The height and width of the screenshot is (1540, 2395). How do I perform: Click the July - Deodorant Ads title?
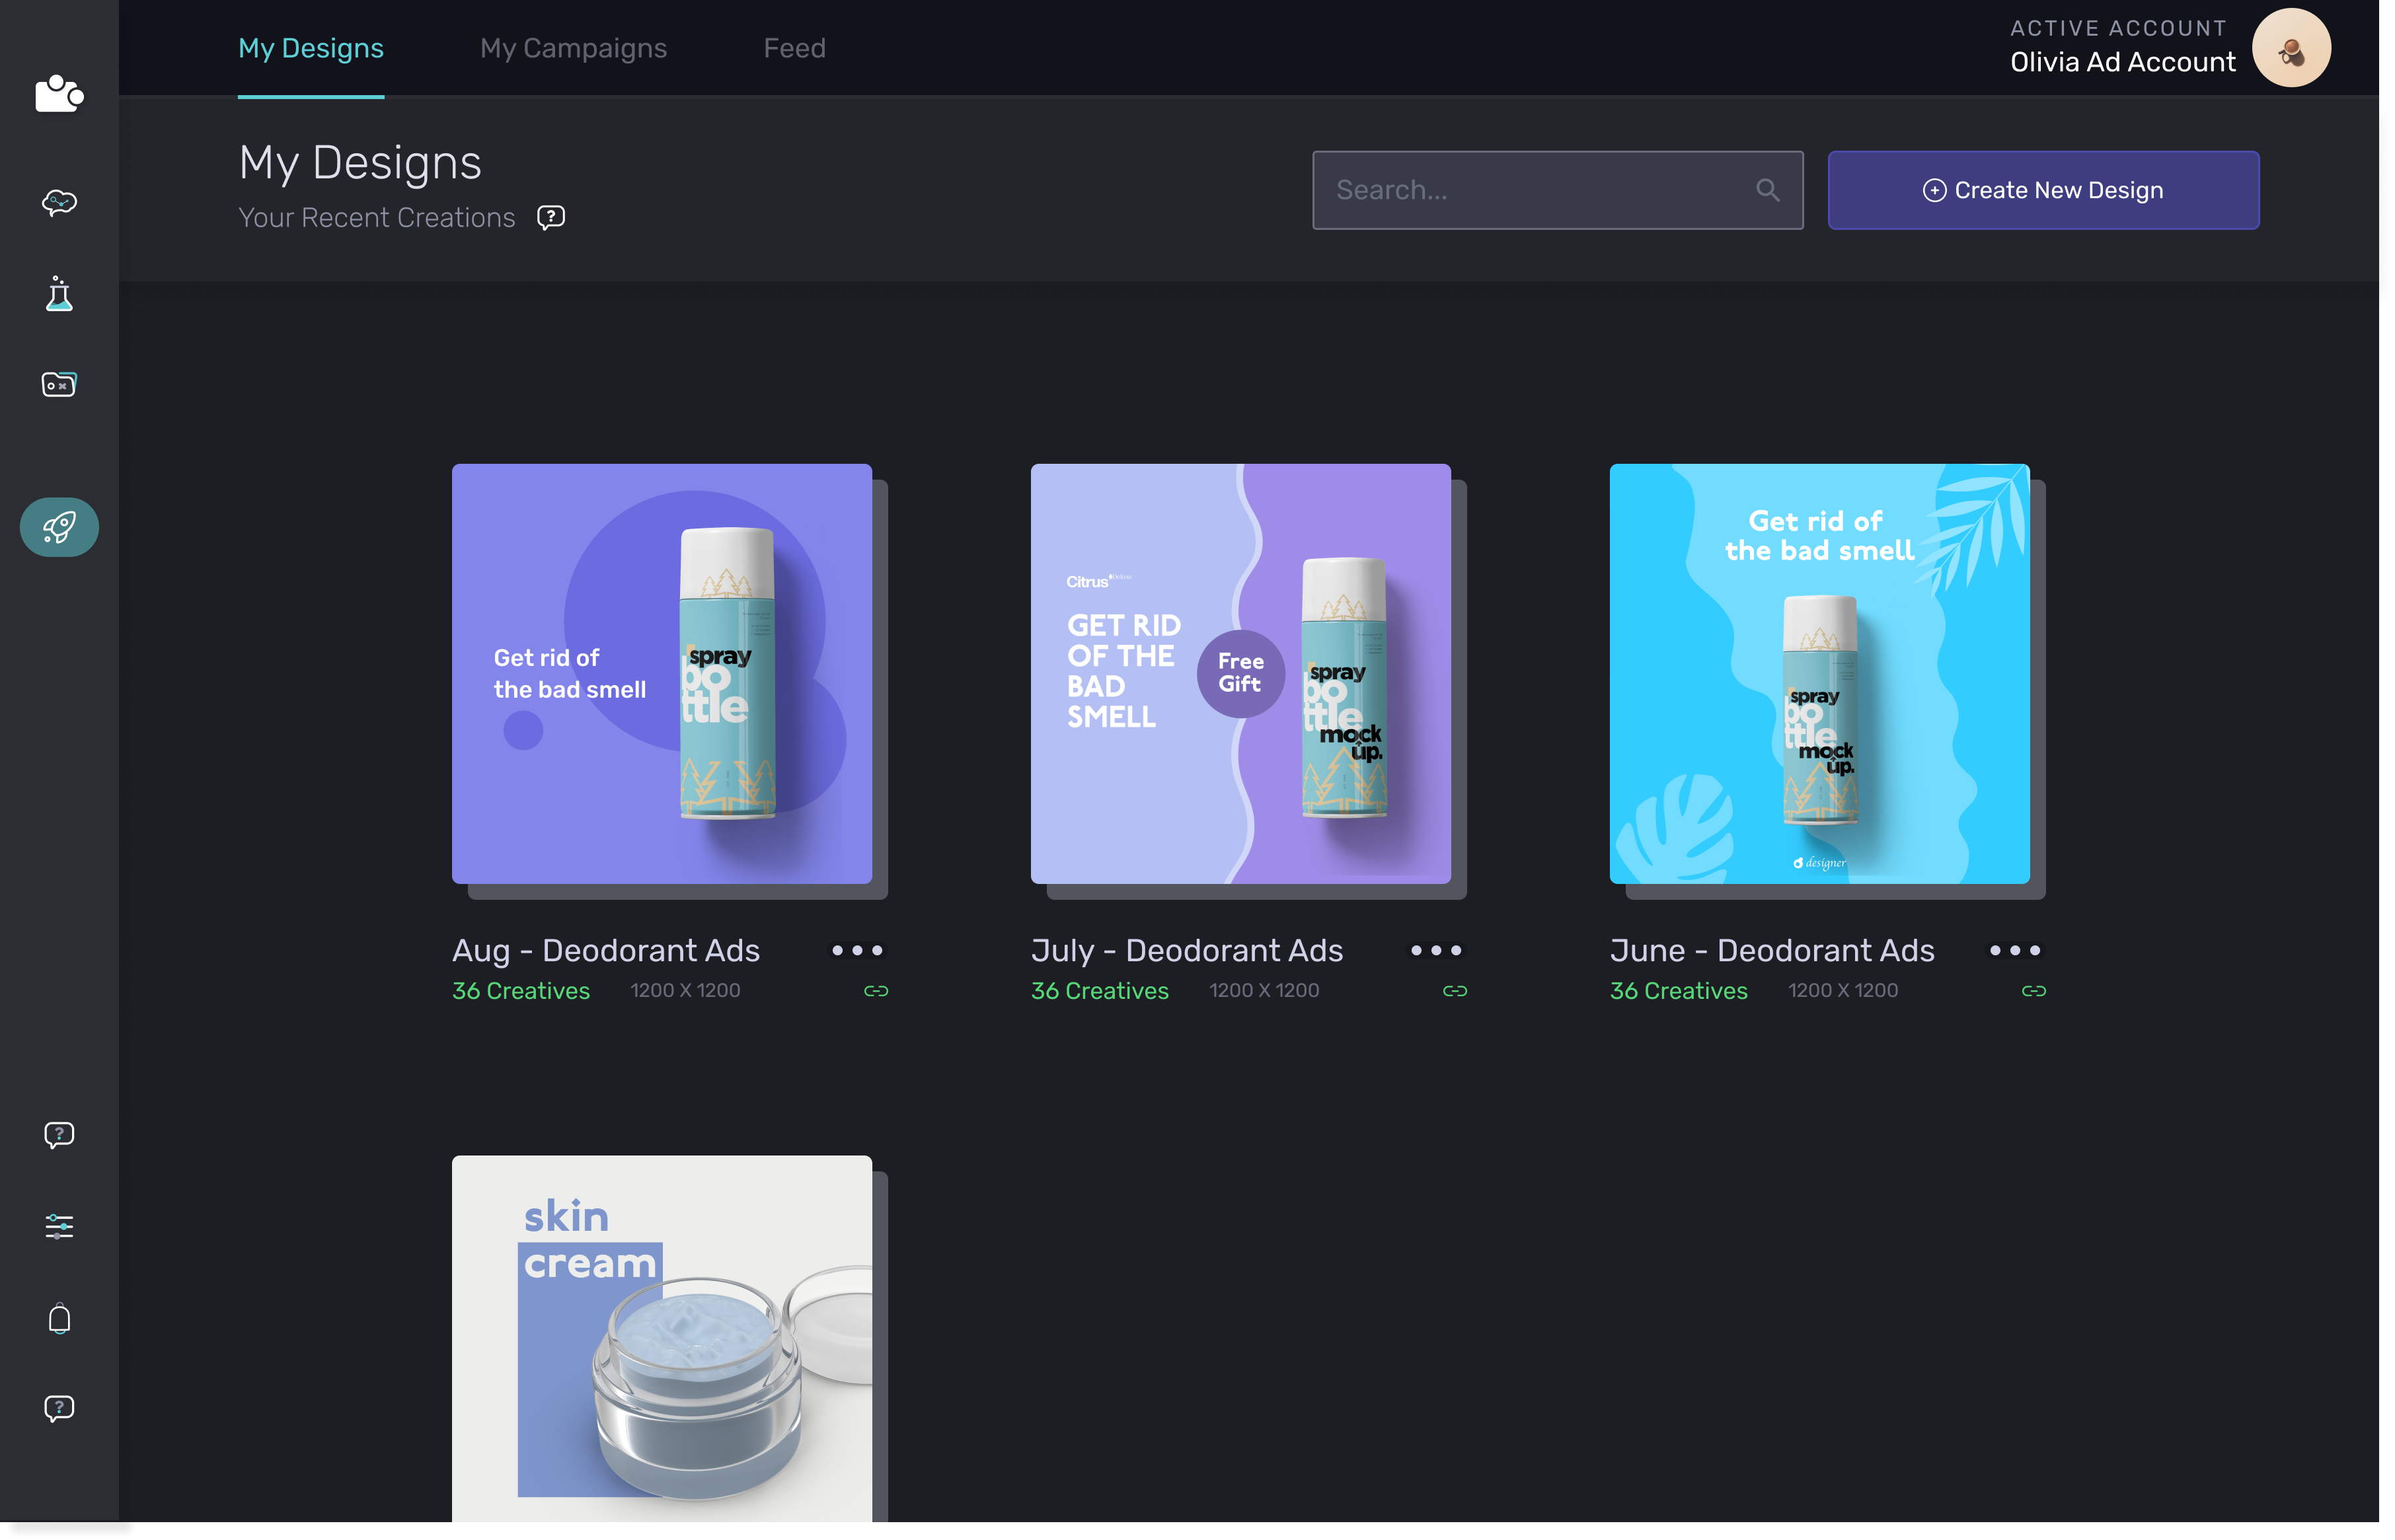tap(1187, 950)
